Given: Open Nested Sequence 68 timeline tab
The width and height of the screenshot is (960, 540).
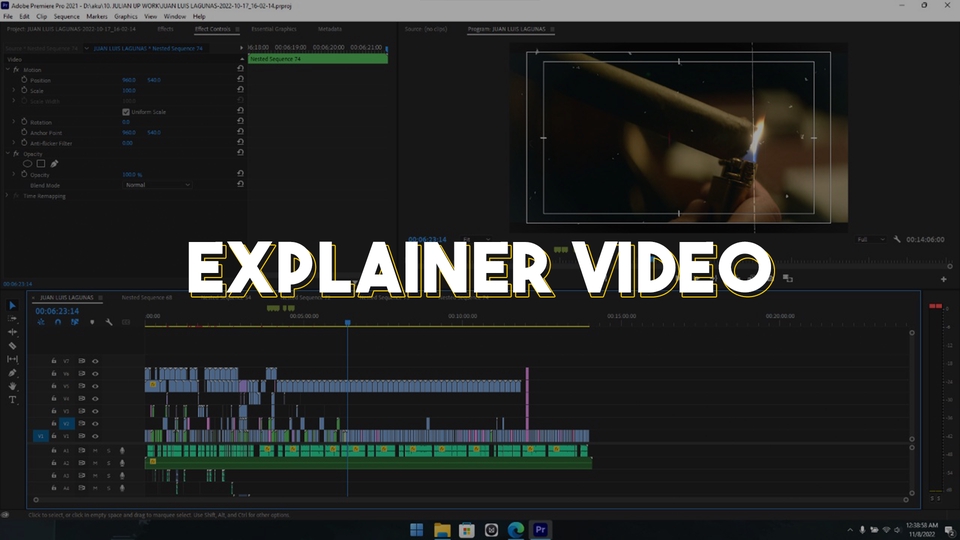Looking at the screenshot, I should click(x=147, y=298).
